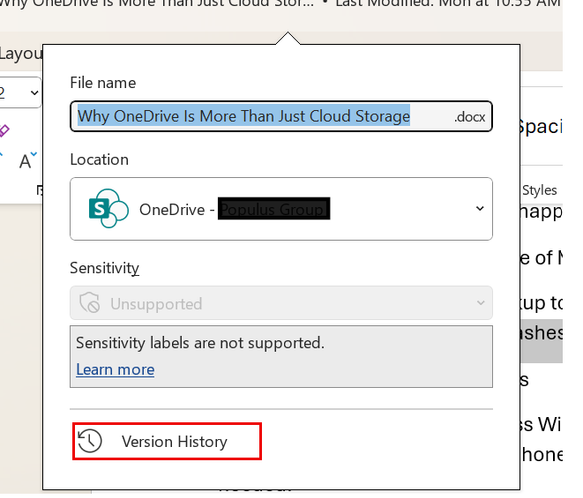Open the Unsupported Sensitivity dropdown
The height and width of the screenshot is (498, 583).
(281, 303)
